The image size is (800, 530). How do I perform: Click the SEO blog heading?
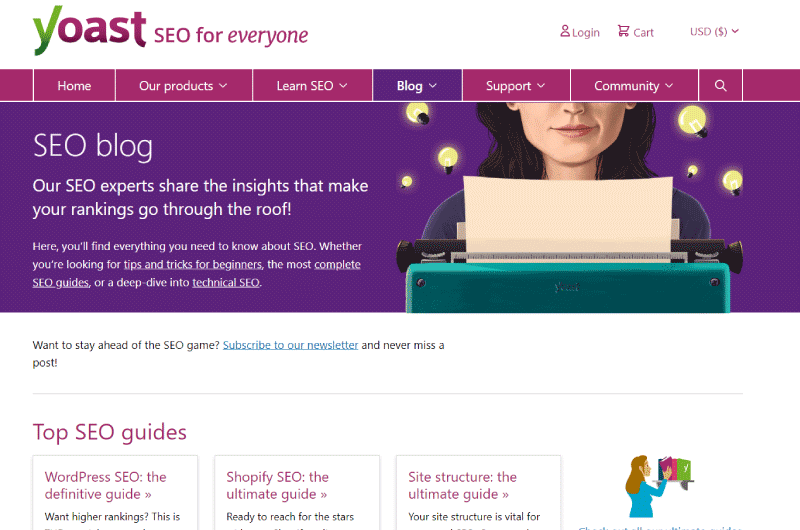tap(93, 146)
